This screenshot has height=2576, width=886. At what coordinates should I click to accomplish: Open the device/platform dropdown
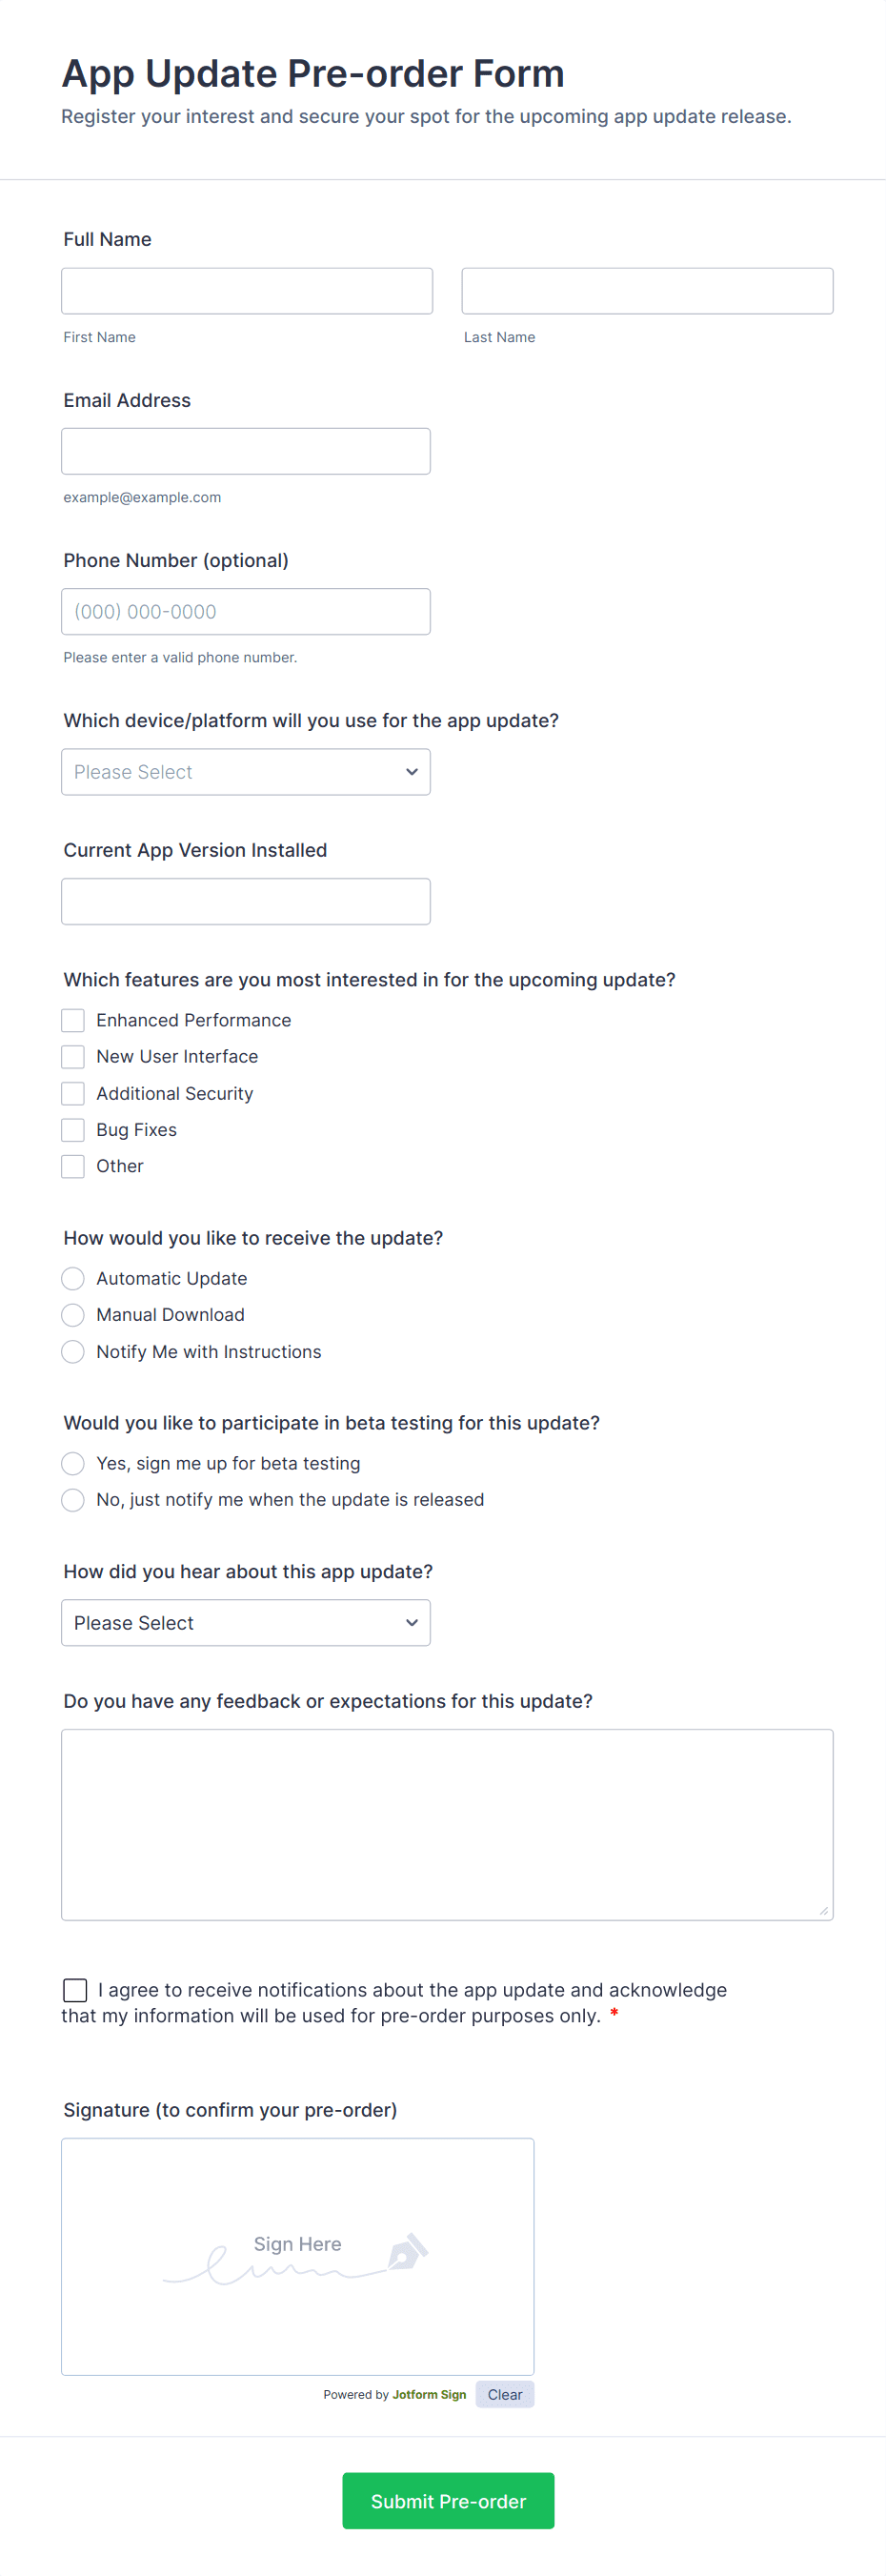pyautogui.click(x=245, y=771)
